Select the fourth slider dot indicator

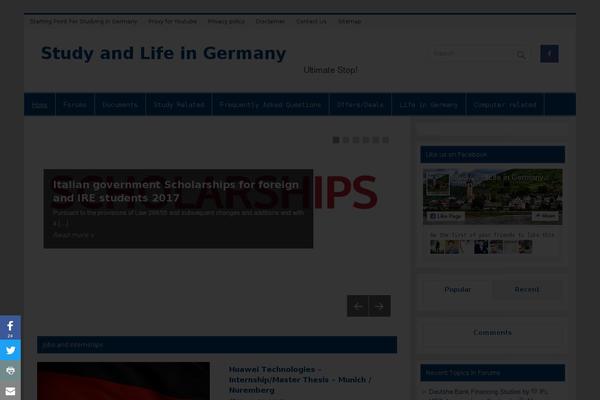366,140
